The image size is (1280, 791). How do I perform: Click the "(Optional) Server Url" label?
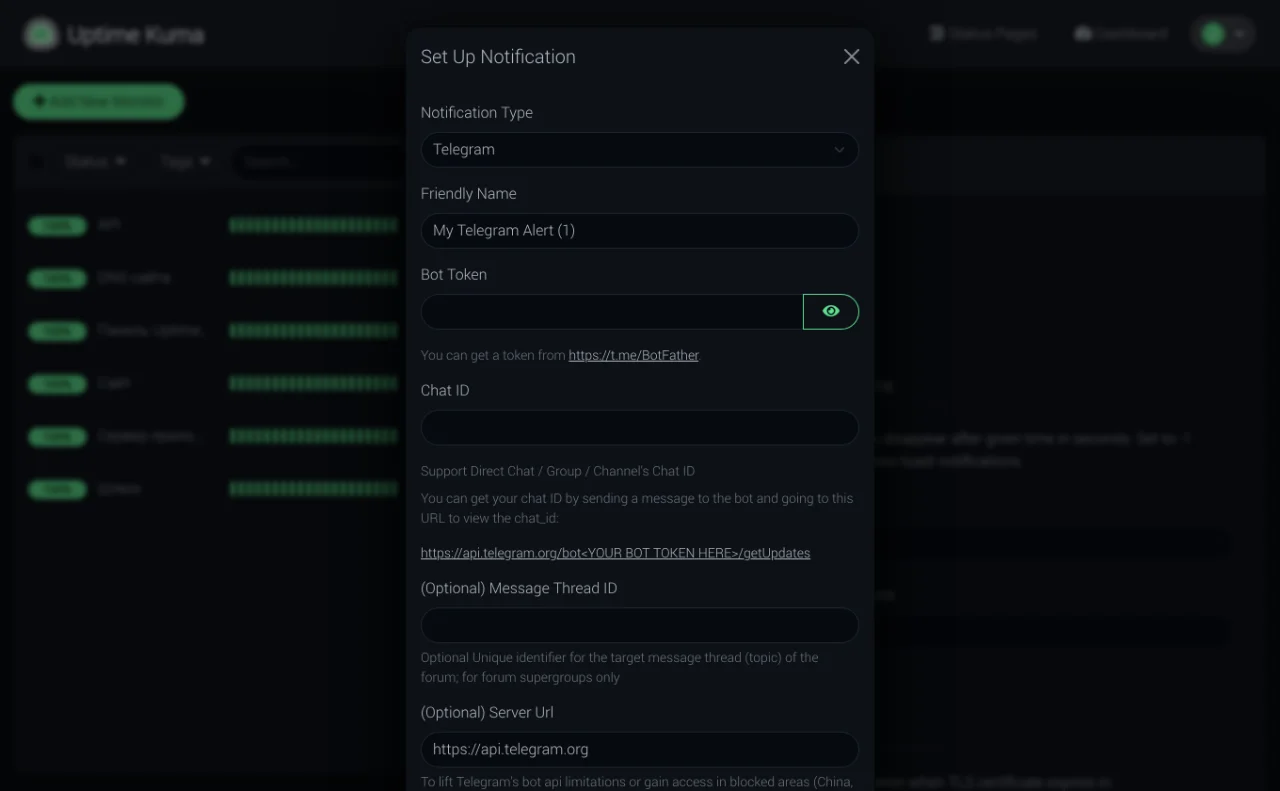[x=487, y=713]
